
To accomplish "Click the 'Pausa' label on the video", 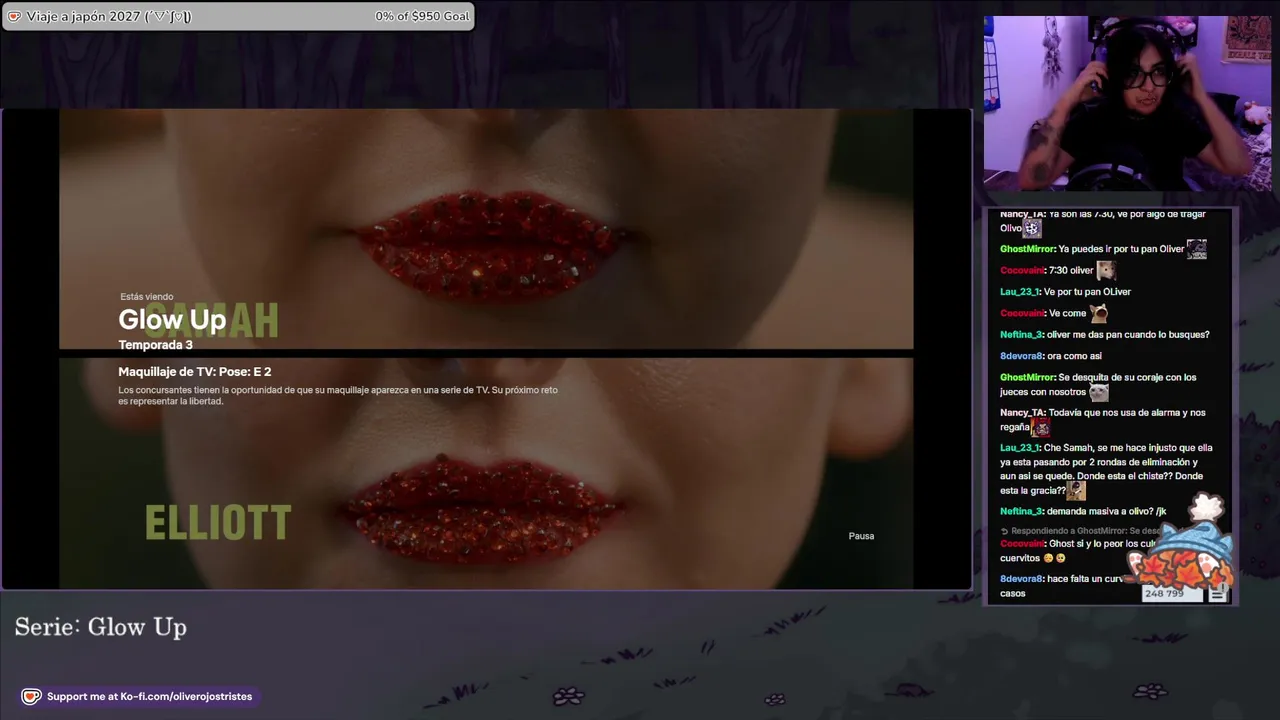I will click(x=861, y=536).
